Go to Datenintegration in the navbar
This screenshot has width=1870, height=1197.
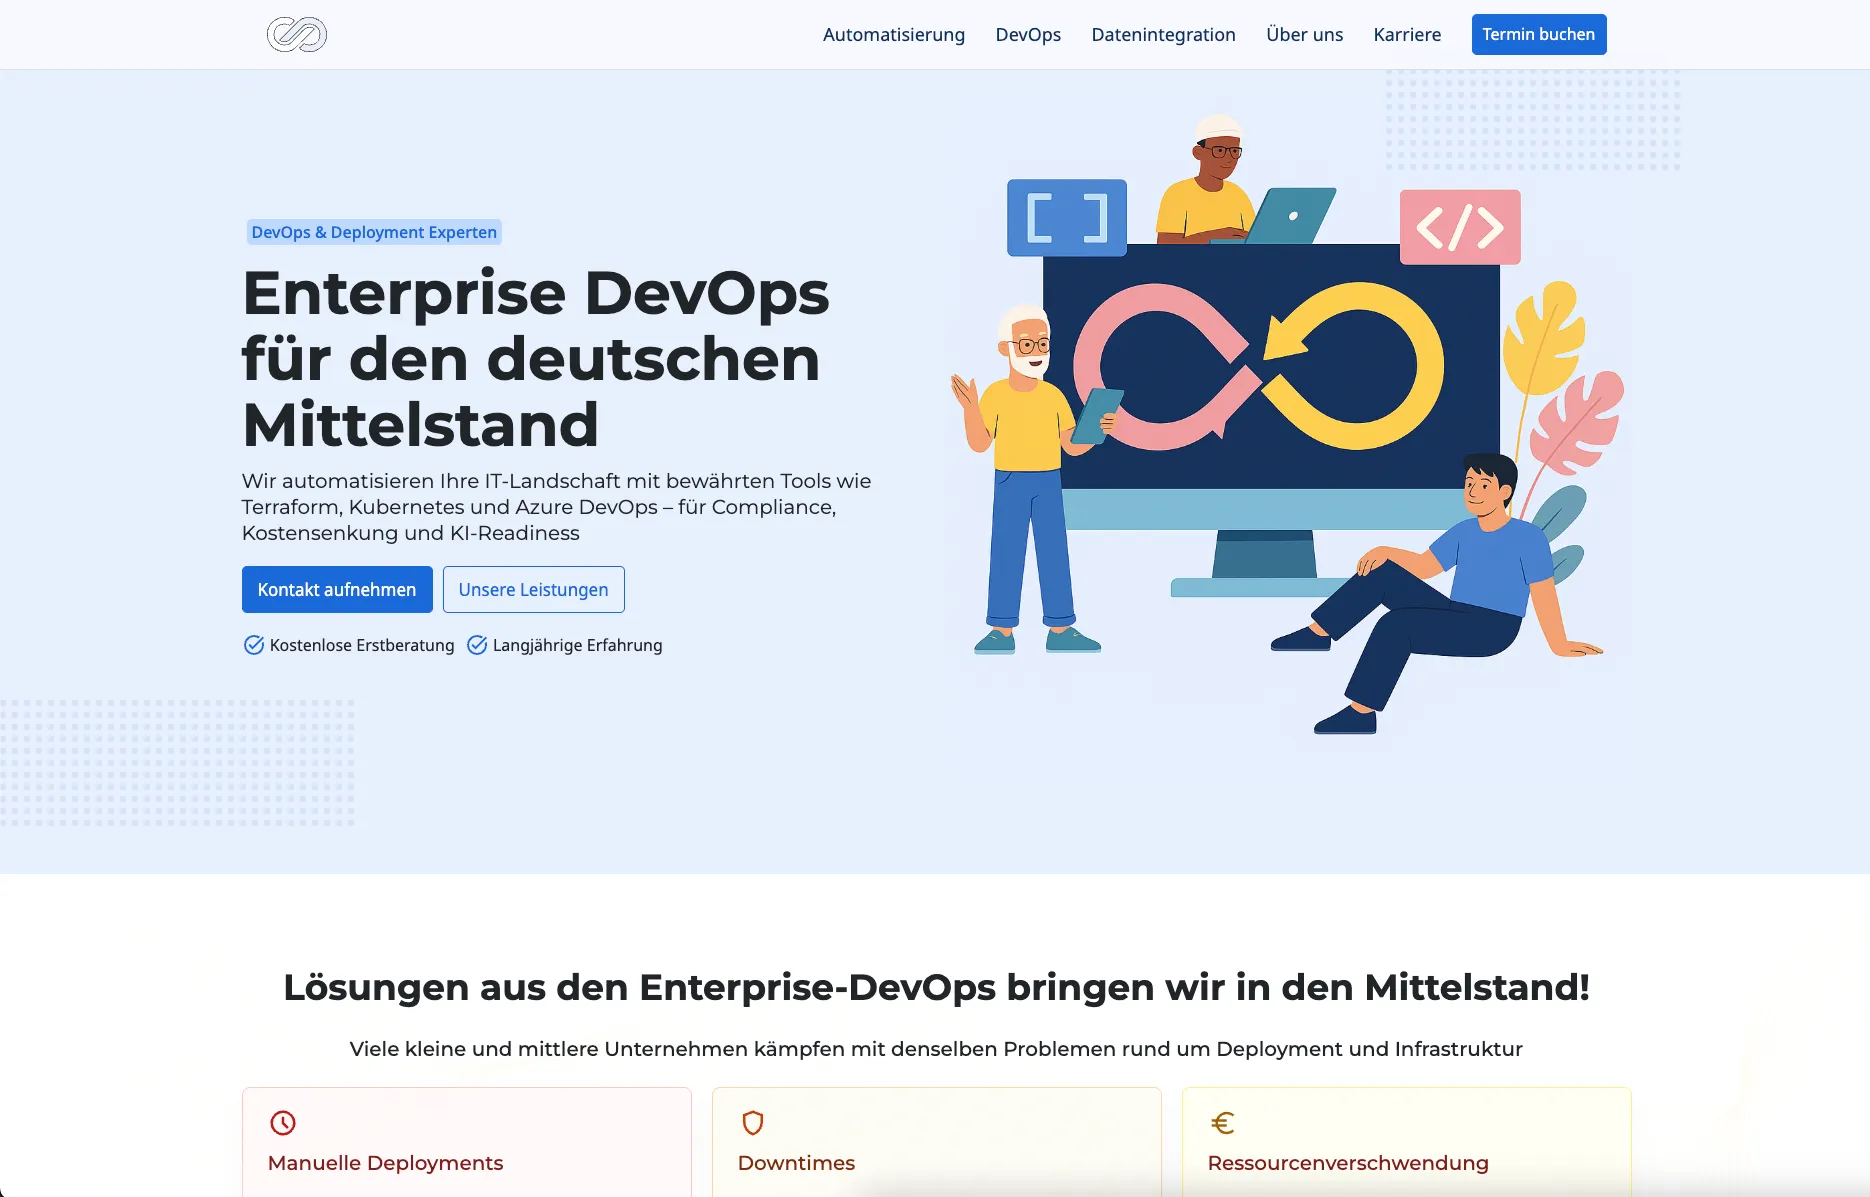pos(1163,35)
